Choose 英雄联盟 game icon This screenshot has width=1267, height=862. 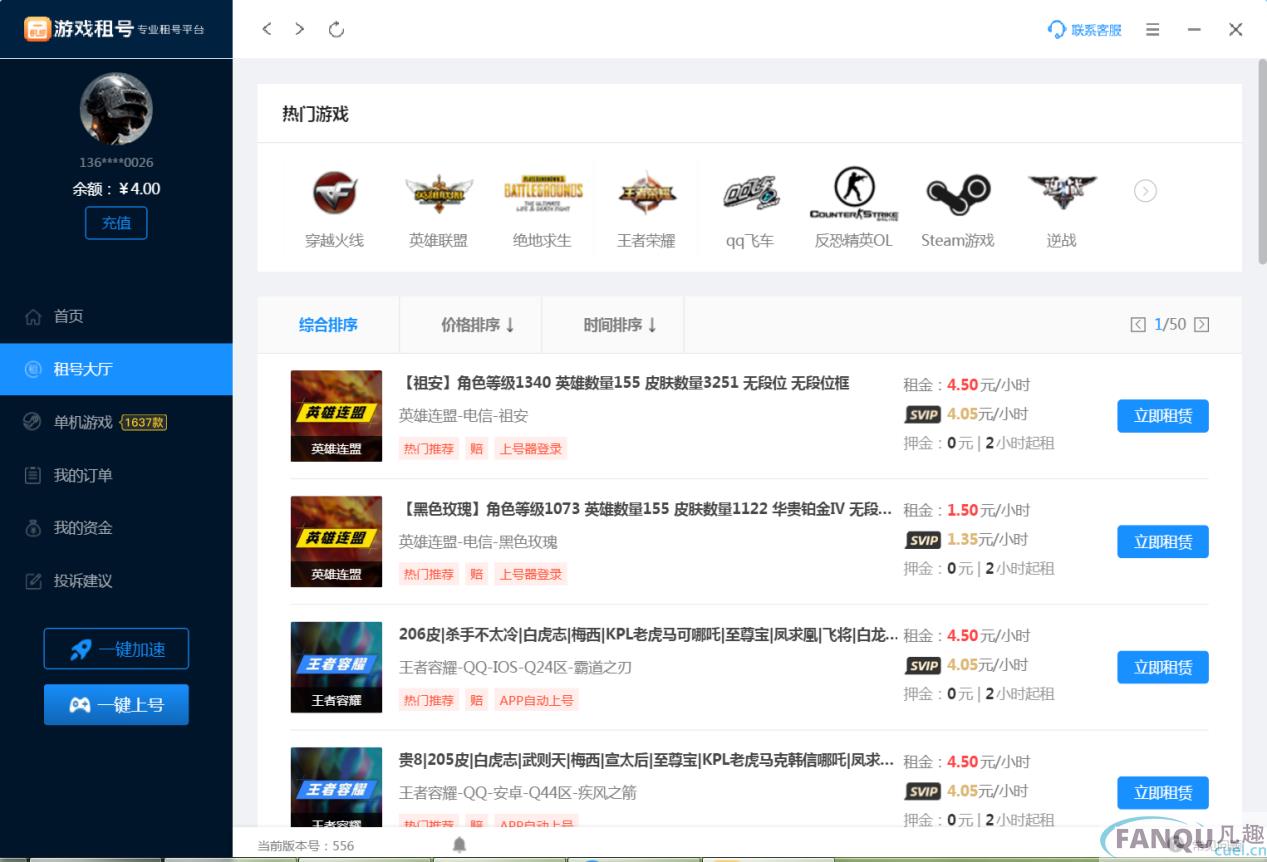click(438, 209)
